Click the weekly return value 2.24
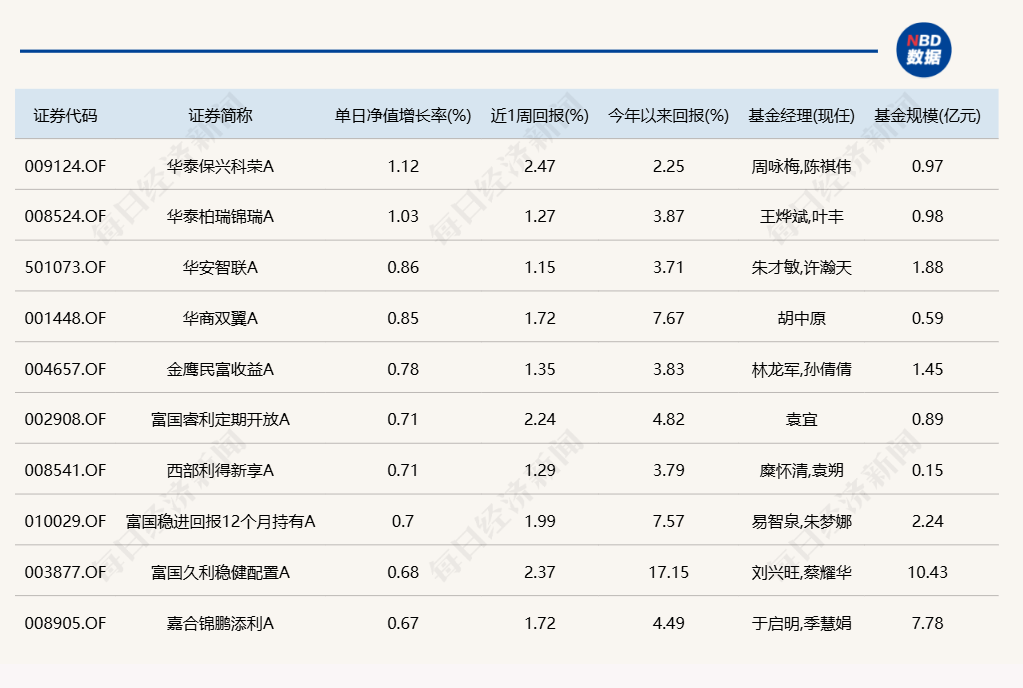 (x=540, y=419)
